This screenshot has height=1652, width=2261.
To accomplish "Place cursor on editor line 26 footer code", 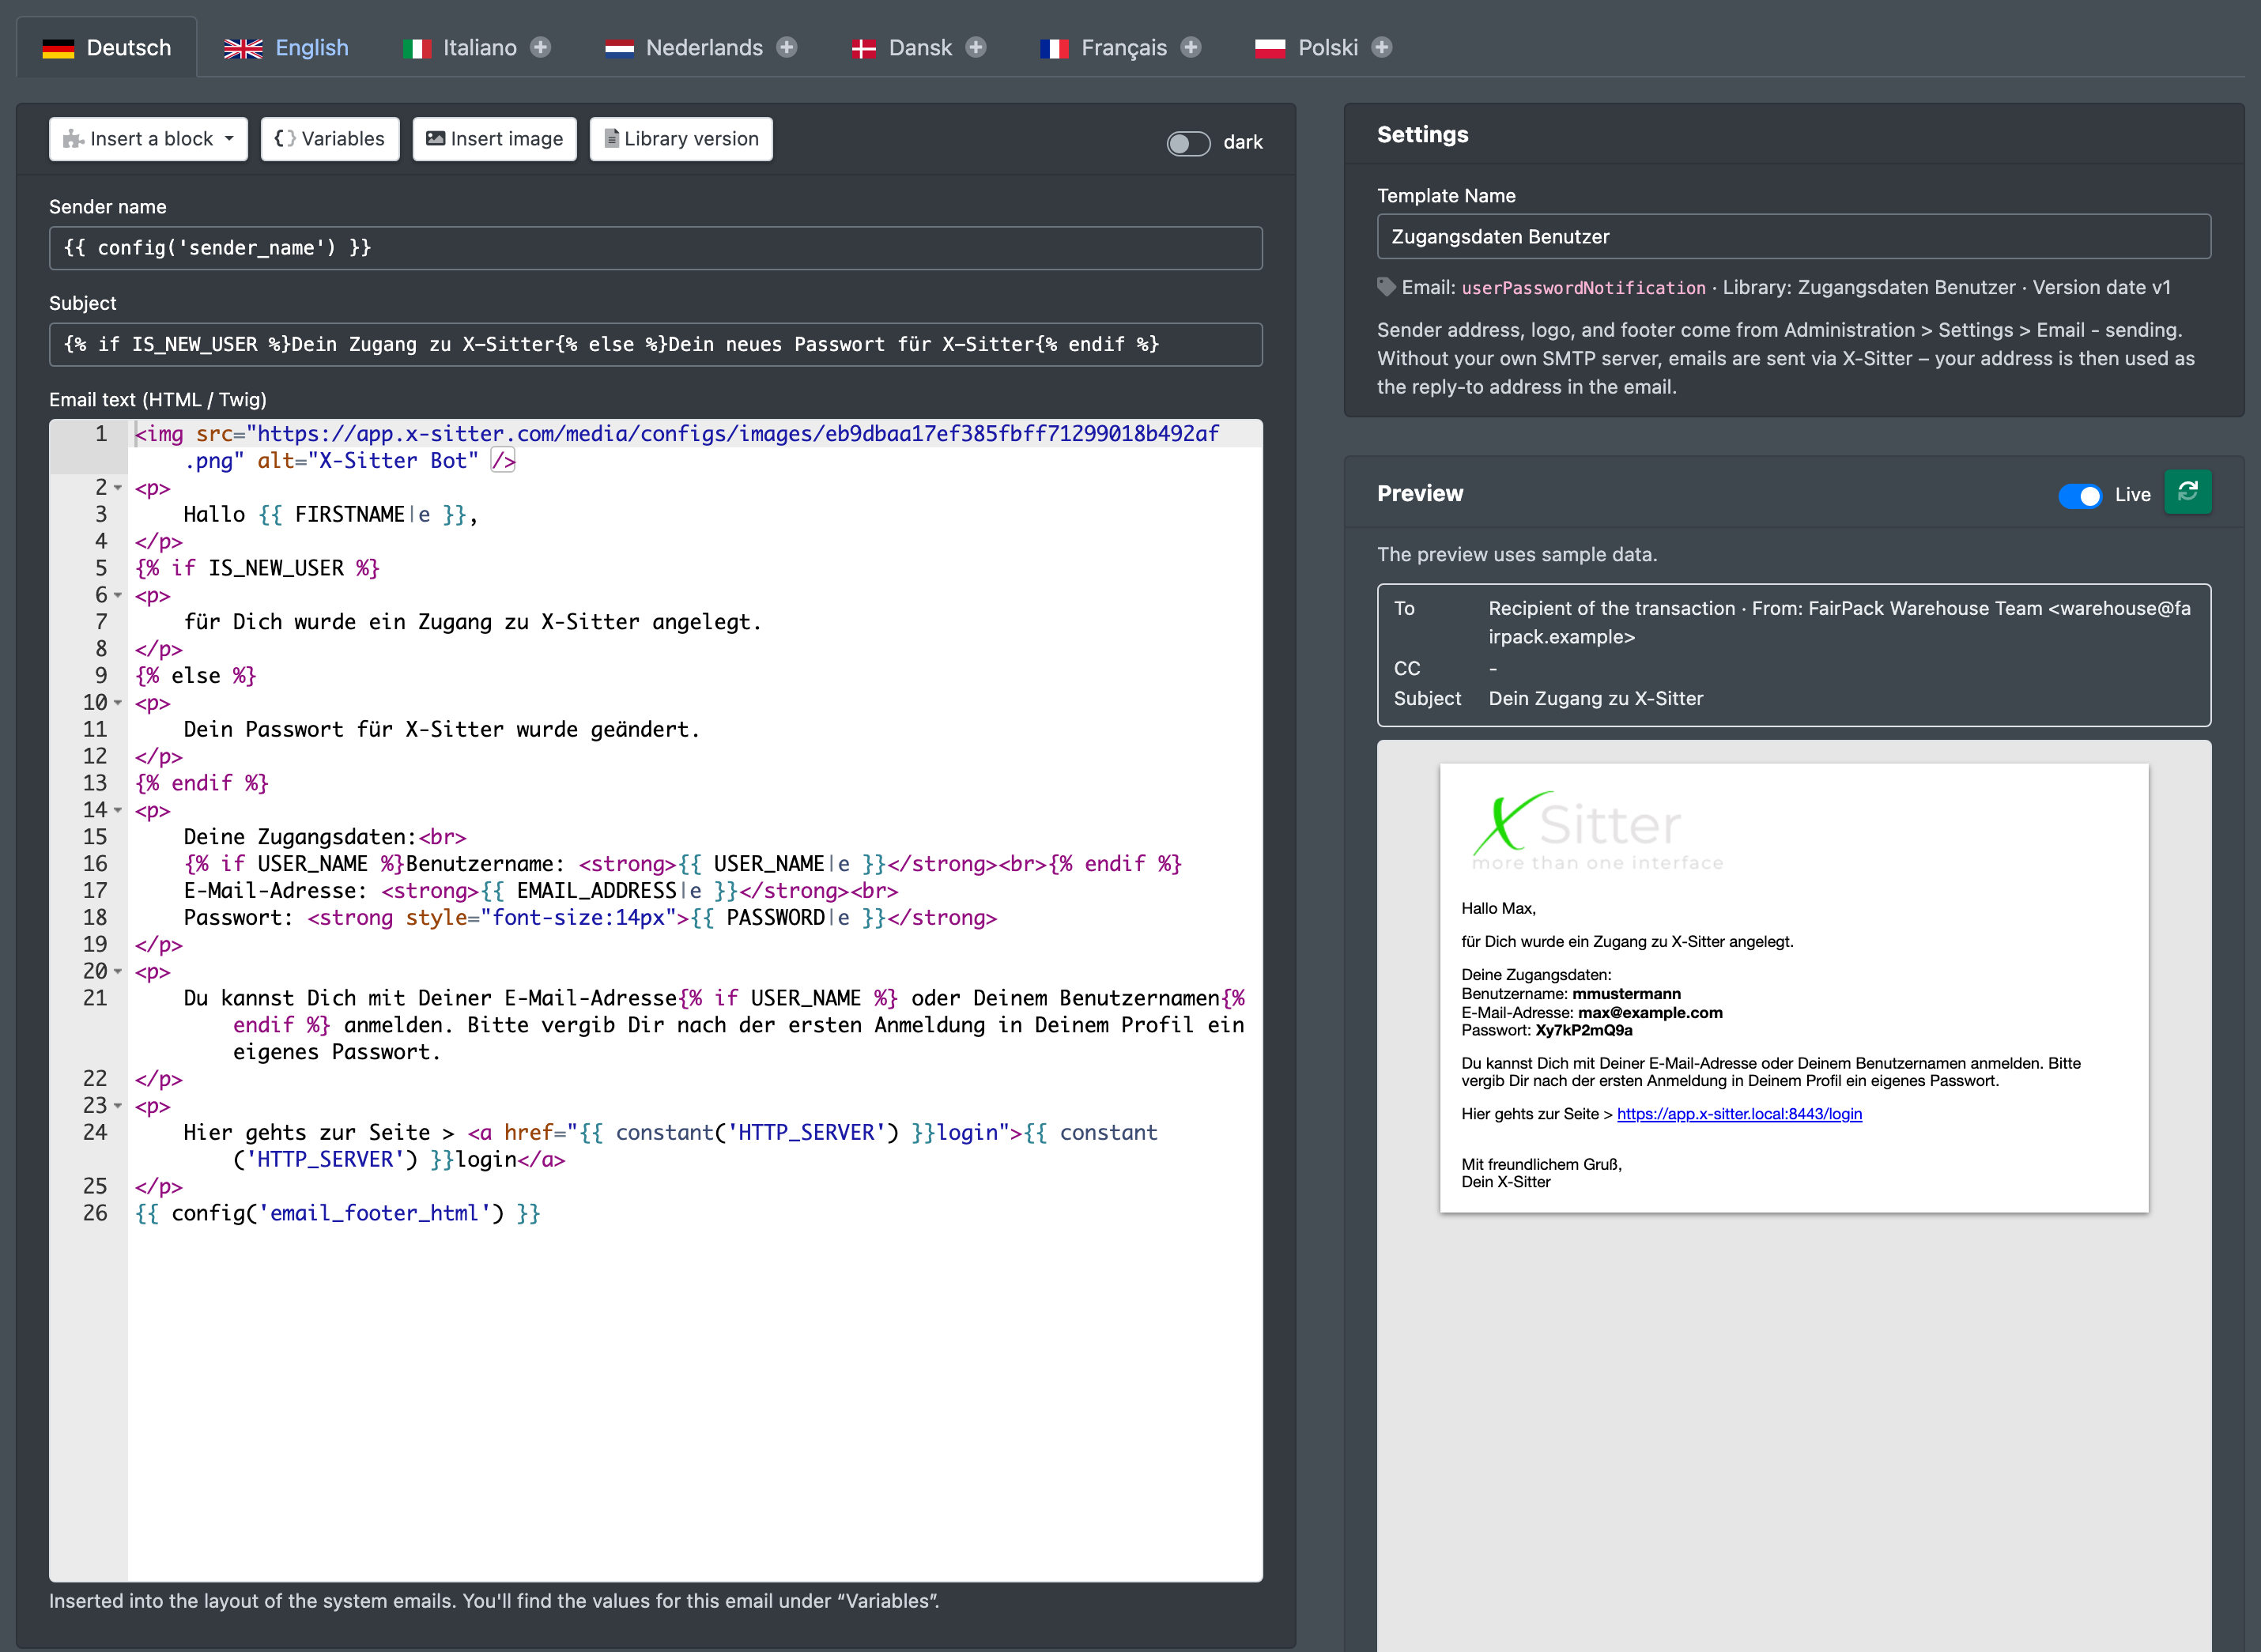I will pyautogui.click(x=338, y=1213).
